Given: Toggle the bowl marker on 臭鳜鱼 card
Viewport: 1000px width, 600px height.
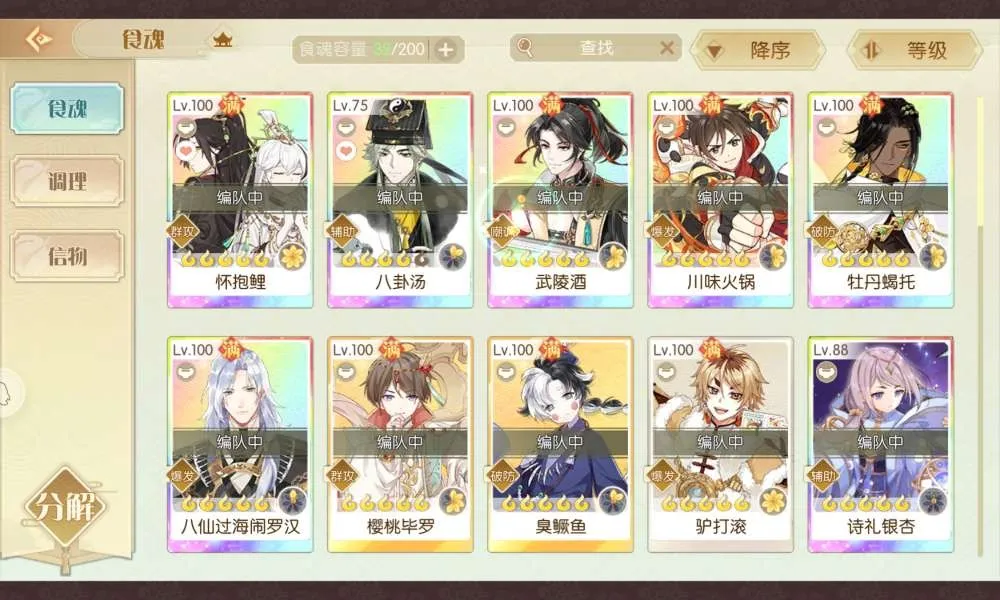Looking at the screenshot, I should click(506, 371).
